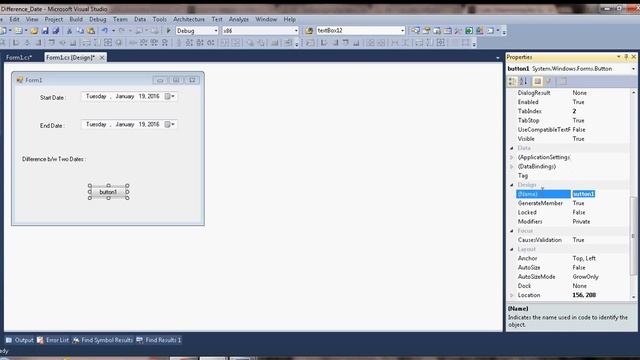This screenshot has width=640, height=360.
Task: Open the Build menu
Action: pyautogui.click(x=76, y=19)
